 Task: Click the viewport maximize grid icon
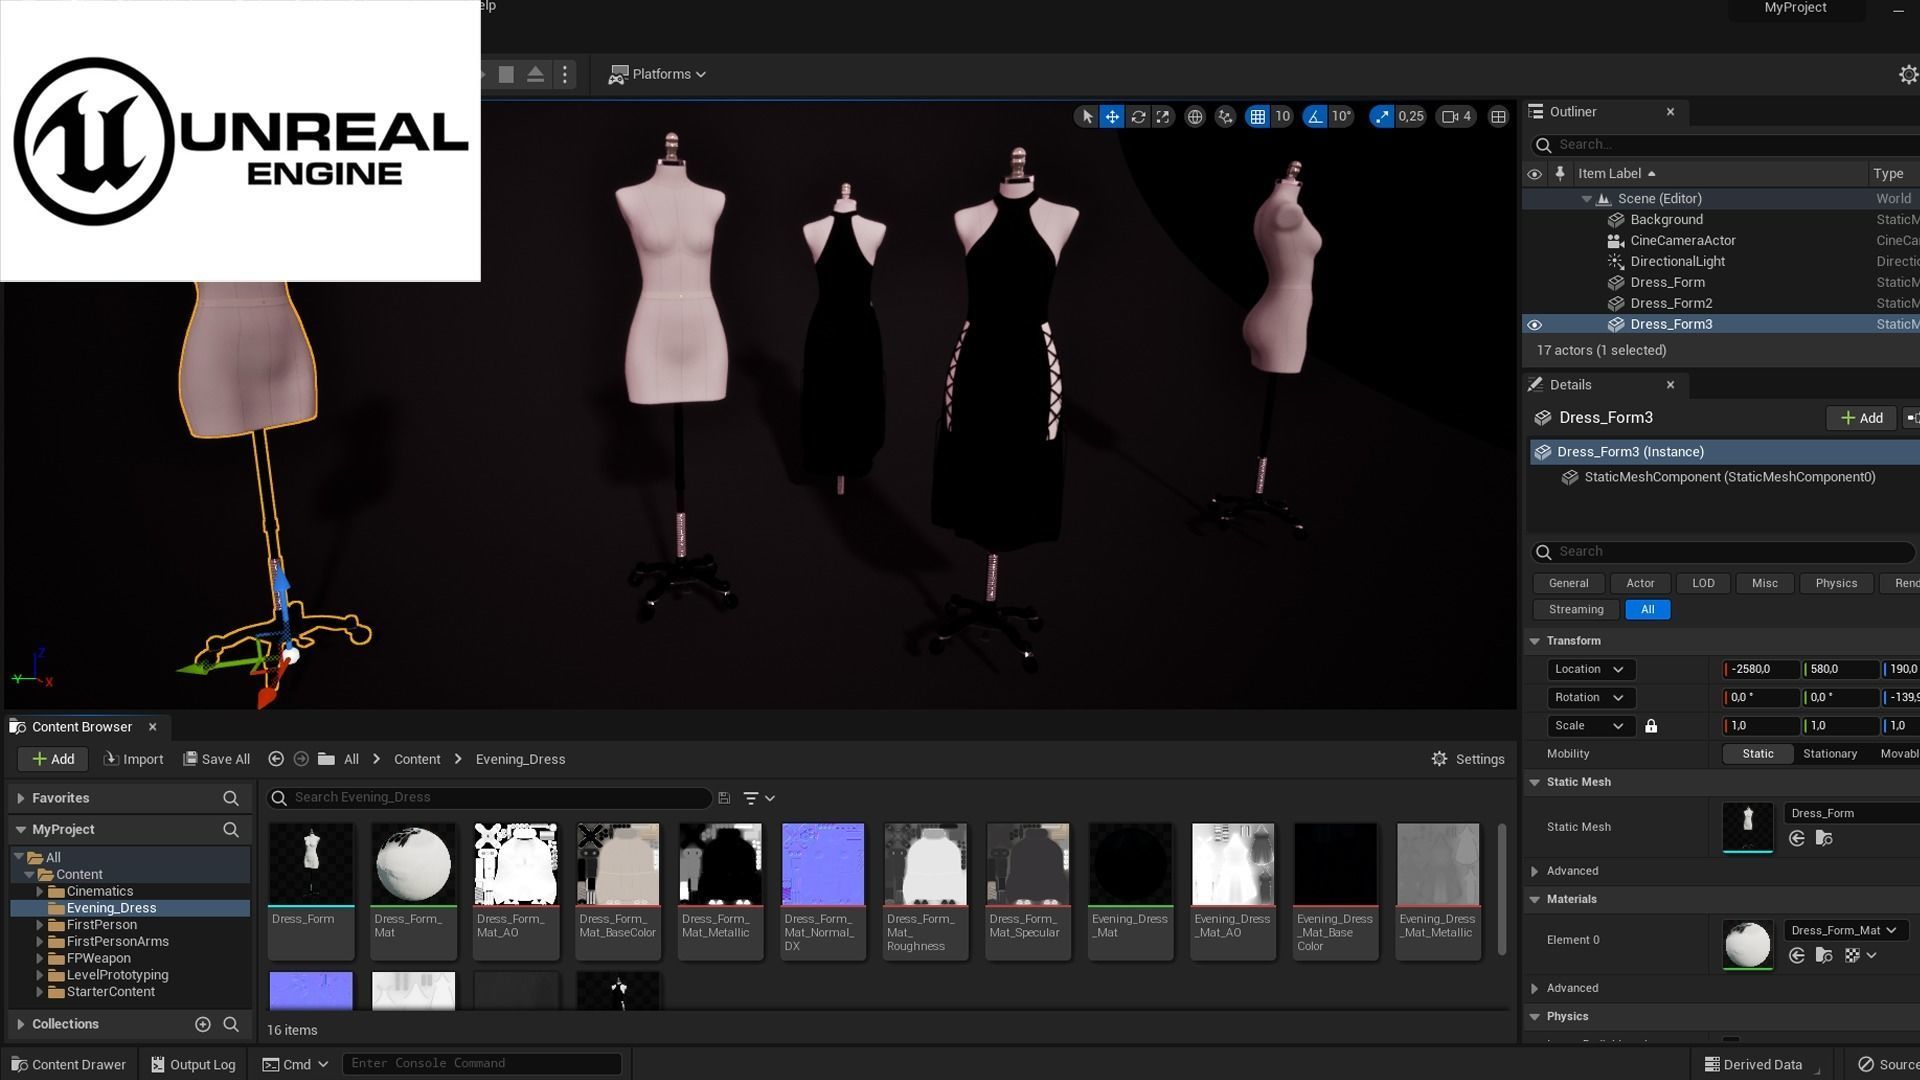point(1498,116)
